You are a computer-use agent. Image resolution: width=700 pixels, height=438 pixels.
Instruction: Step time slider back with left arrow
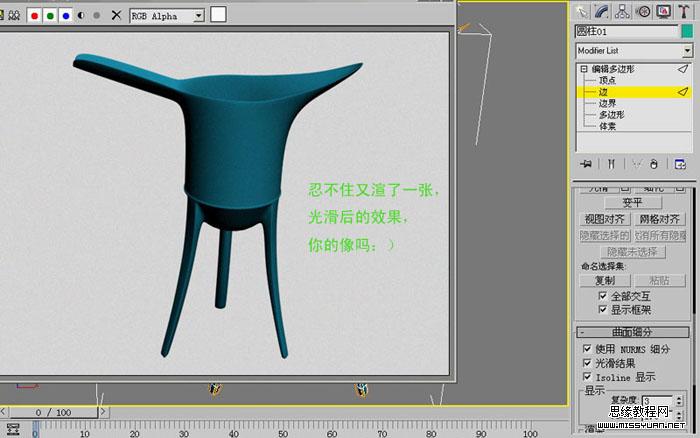[3, 412]
